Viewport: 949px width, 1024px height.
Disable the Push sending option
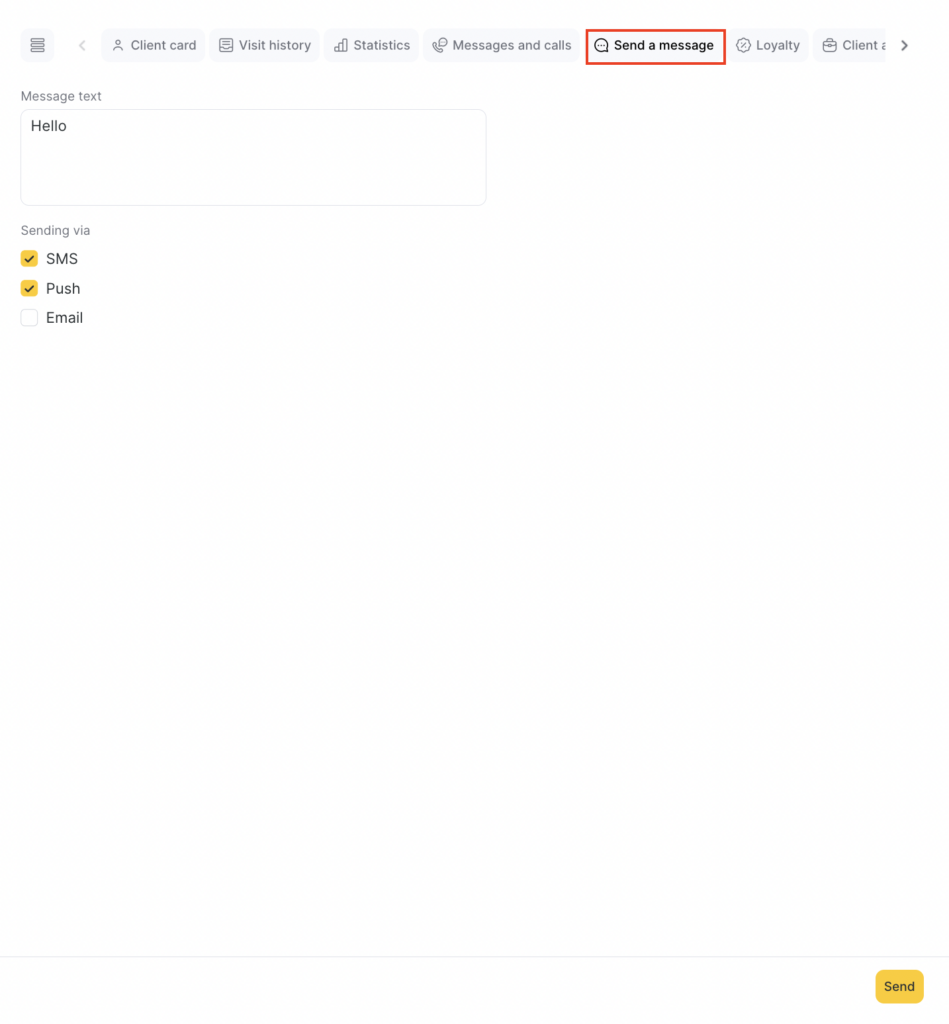tap(29, 288)
